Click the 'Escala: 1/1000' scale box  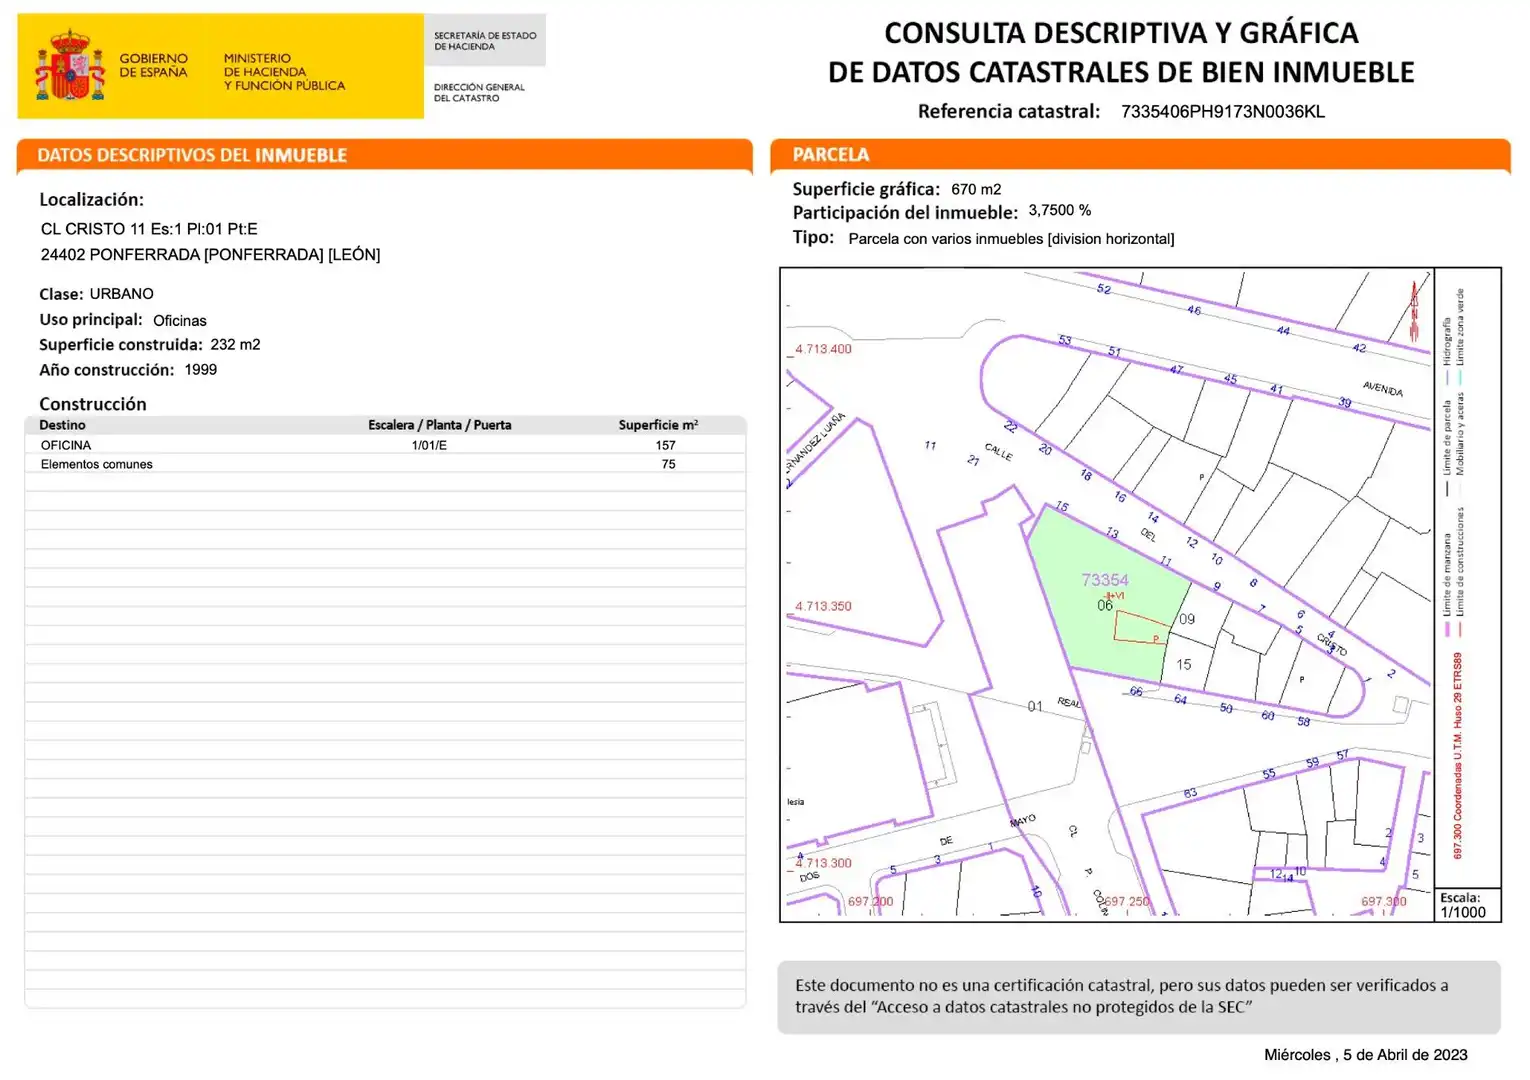1467,905
